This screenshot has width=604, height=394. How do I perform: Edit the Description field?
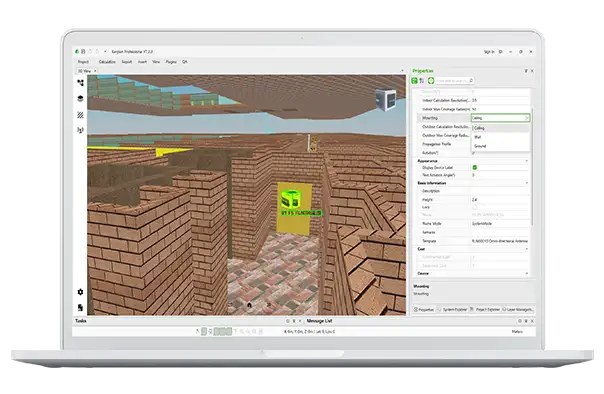pos(500,191)
